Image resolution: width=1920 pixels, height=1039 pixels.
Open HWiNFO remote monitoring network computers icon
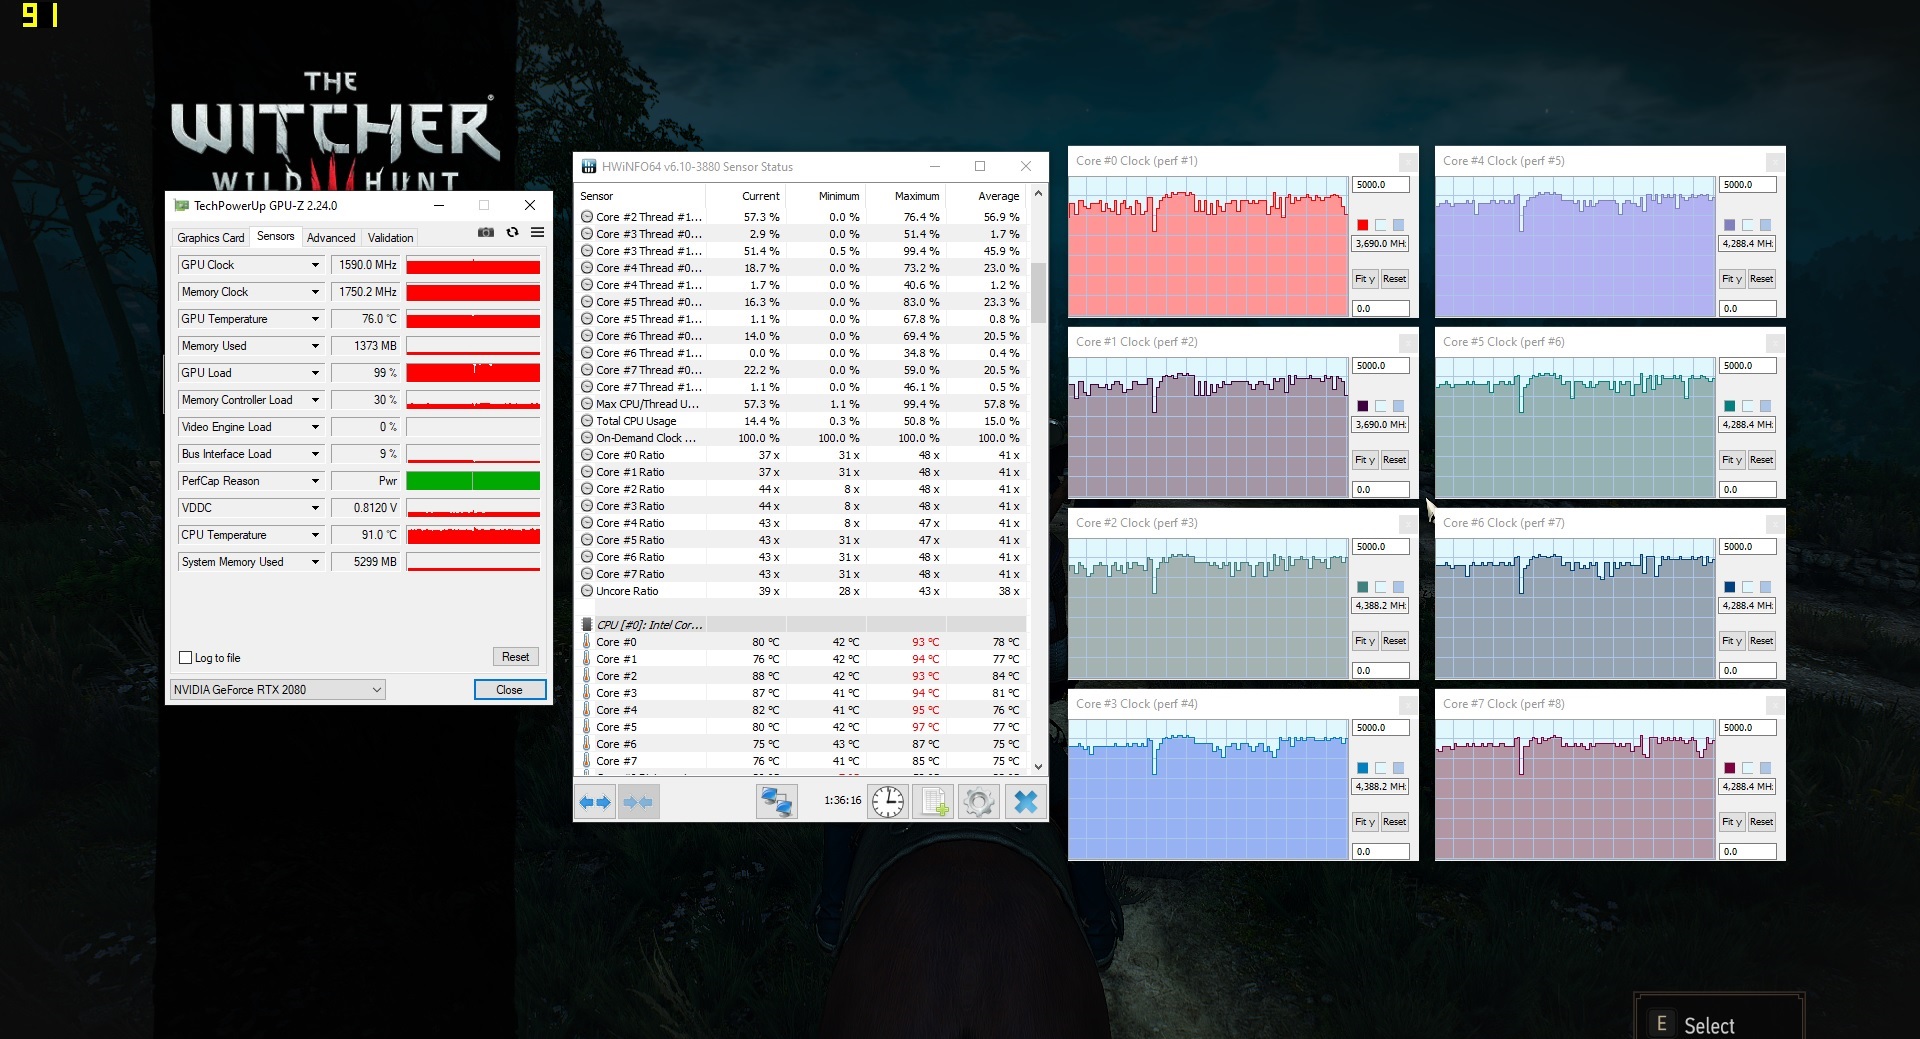pyautogui.click(x=777, y=802)
